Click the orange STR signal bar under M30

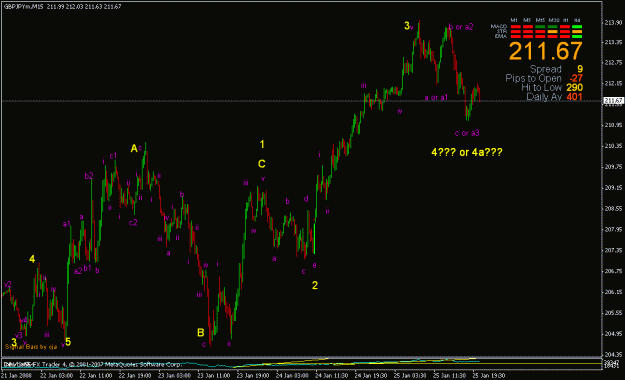[x=552, y=32]
